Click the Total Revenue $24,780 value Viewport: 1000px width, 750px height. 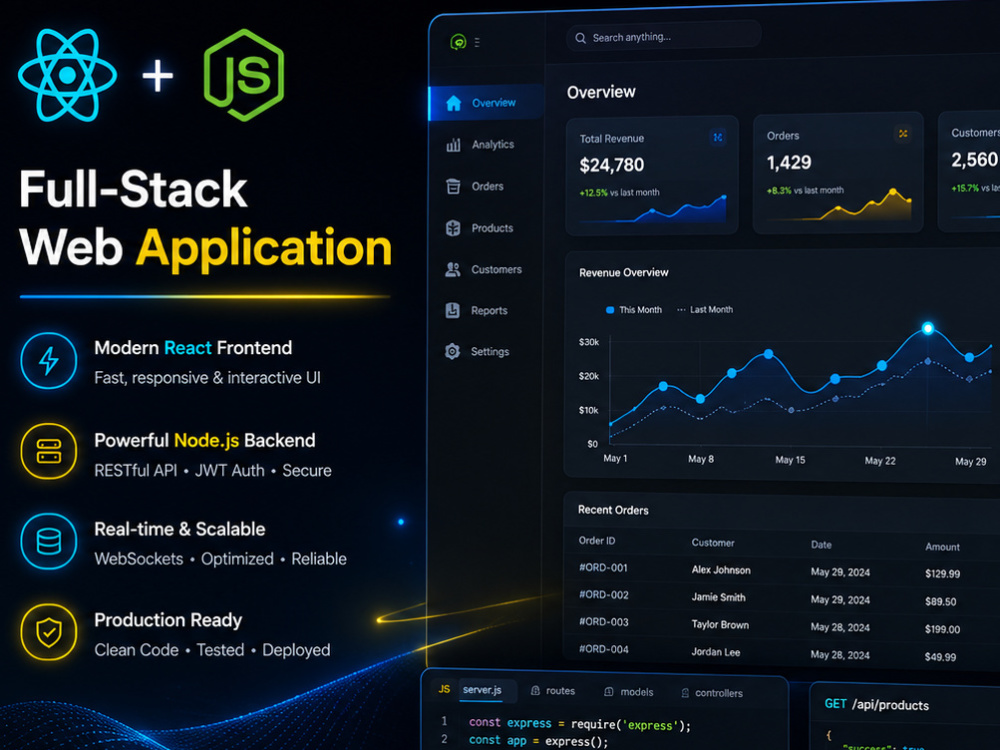612,165
